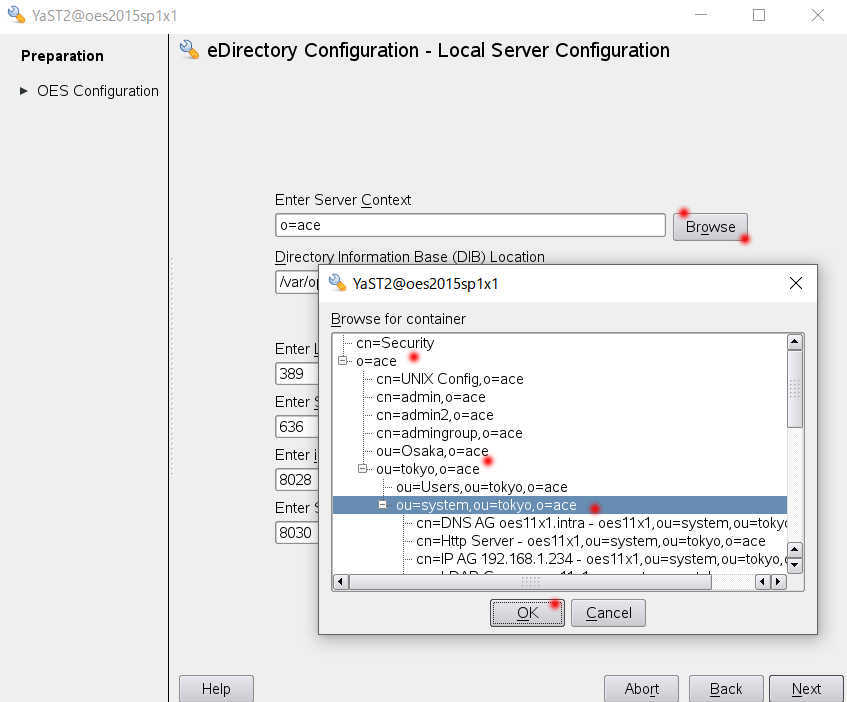Click the Preparation heading in the sidebar

62,56
